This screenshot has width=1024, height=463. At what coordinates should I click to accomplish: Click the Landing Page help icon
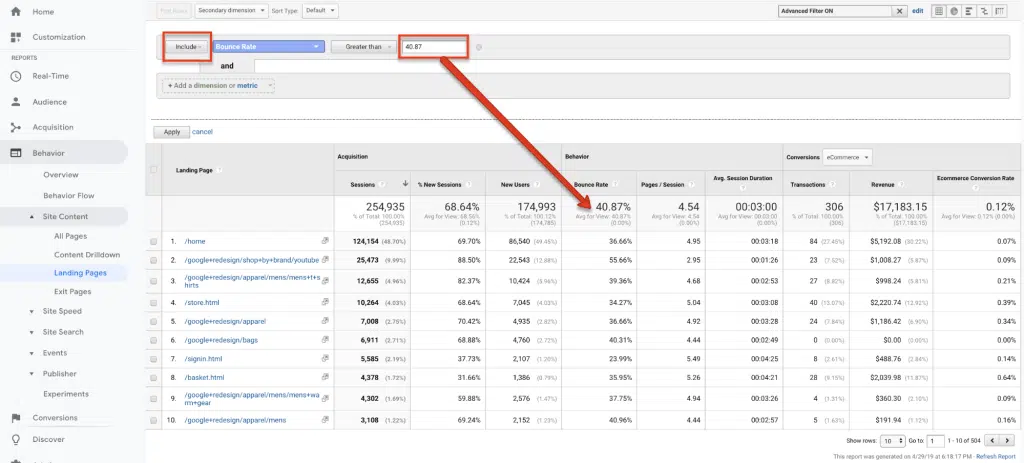(219, 170)
